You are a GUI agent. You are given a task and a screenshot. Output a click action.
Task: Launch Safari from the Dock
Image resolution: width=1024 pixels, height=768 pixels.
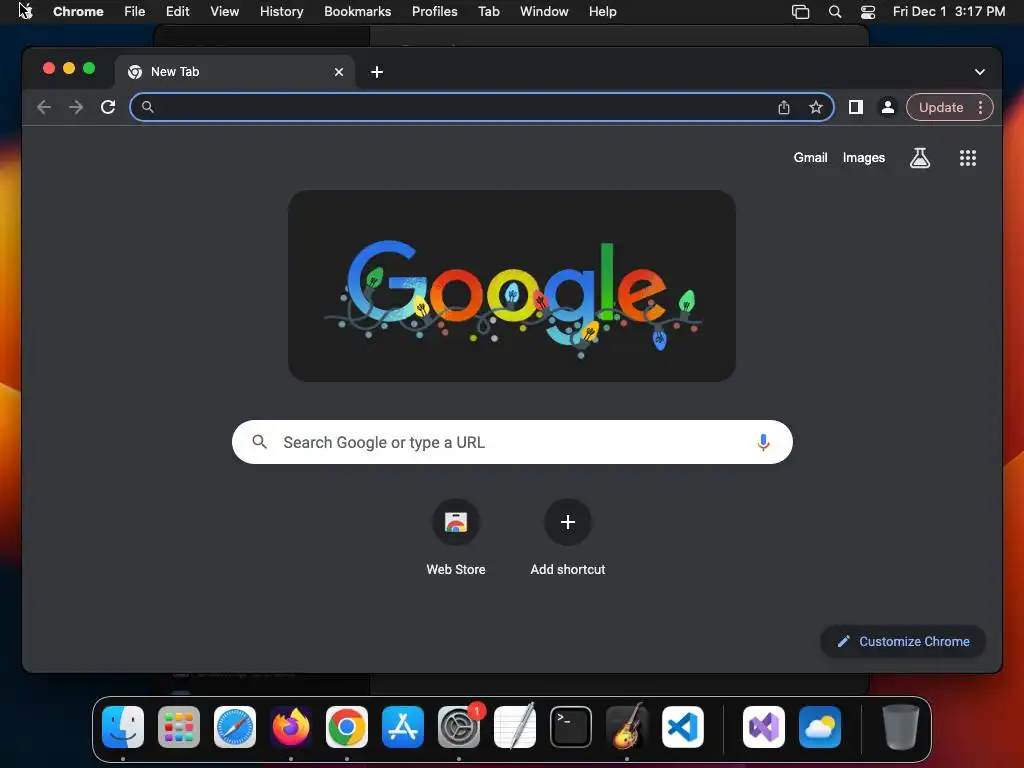click(x=235, y=727)
